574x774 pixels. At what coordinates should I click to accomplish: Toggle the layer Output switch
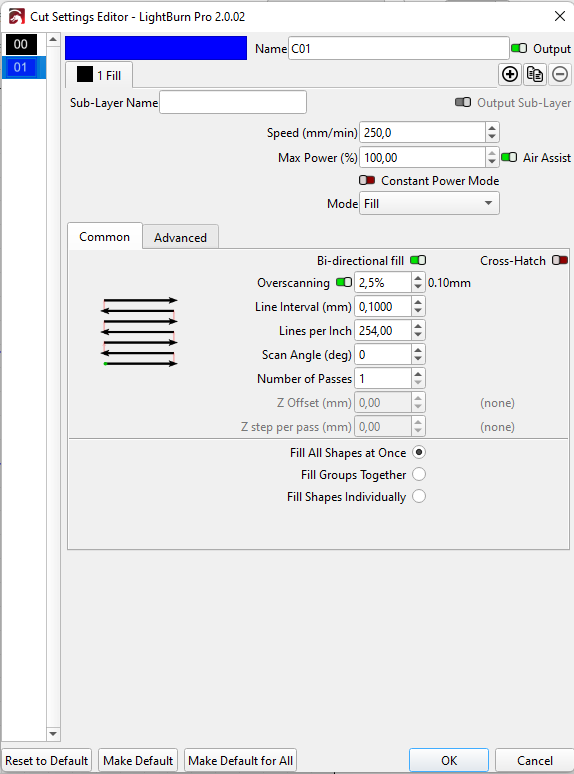pos(519,48)
